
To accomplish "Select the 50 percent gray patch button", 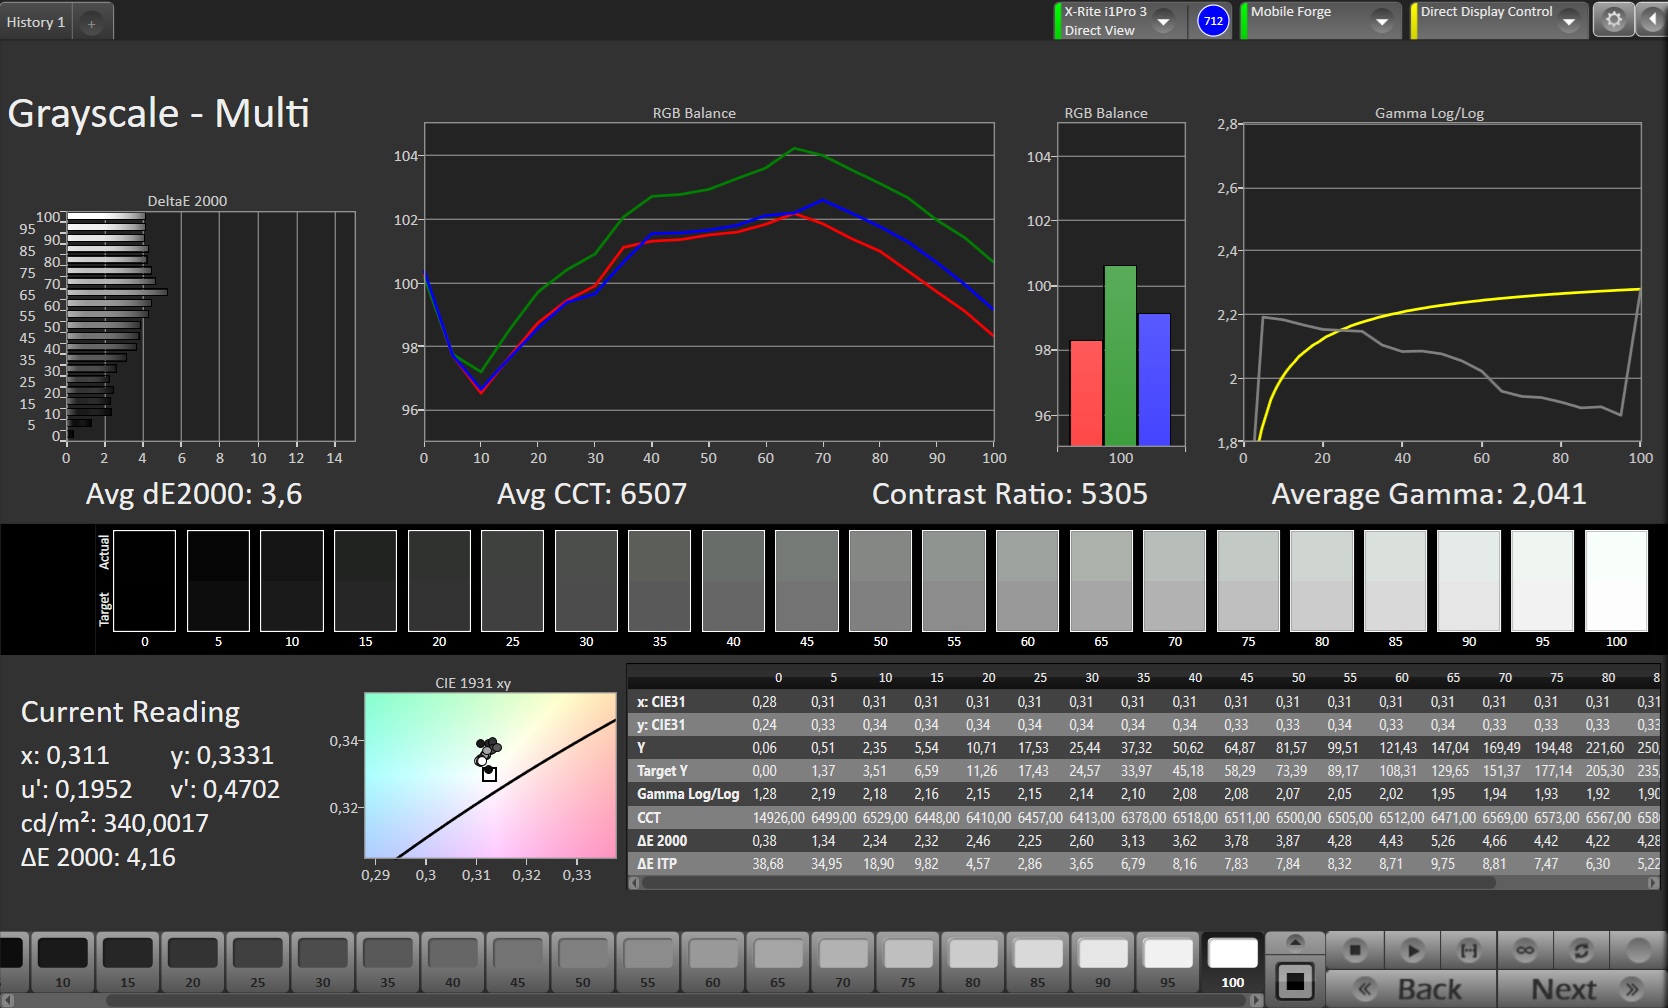I will [x=582, y=962].
